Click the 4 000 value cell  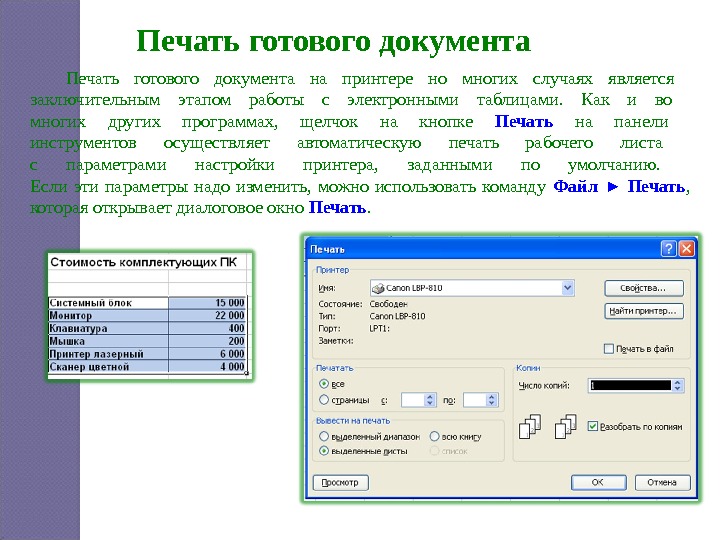tap(208, 366)
